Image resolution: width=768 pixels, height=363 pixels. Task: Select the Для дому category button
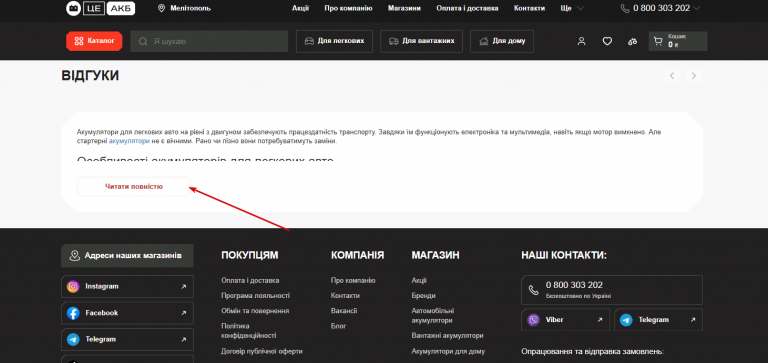502,41
